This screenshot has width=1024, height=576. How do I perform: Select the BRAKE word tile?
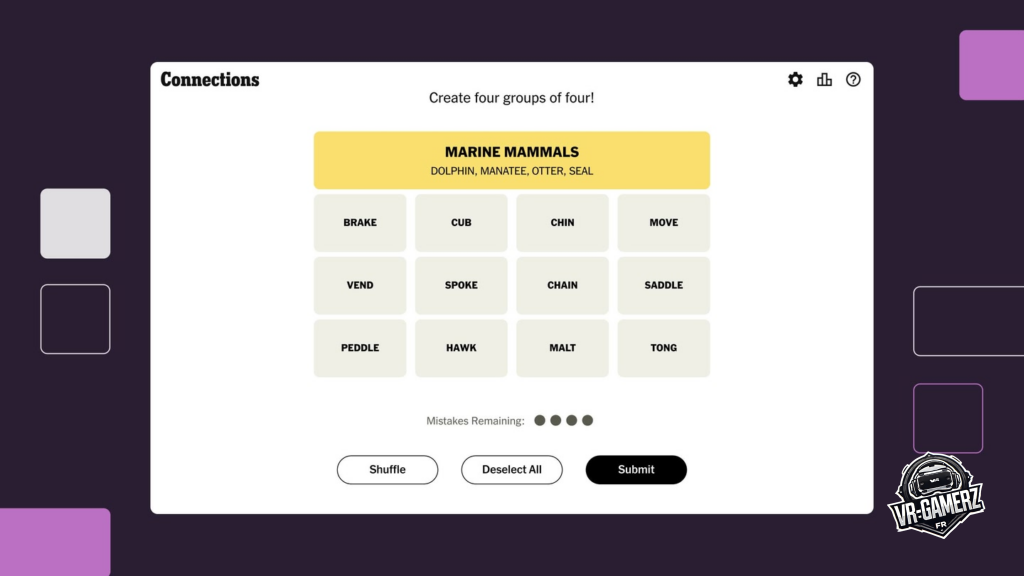[360, 223]
